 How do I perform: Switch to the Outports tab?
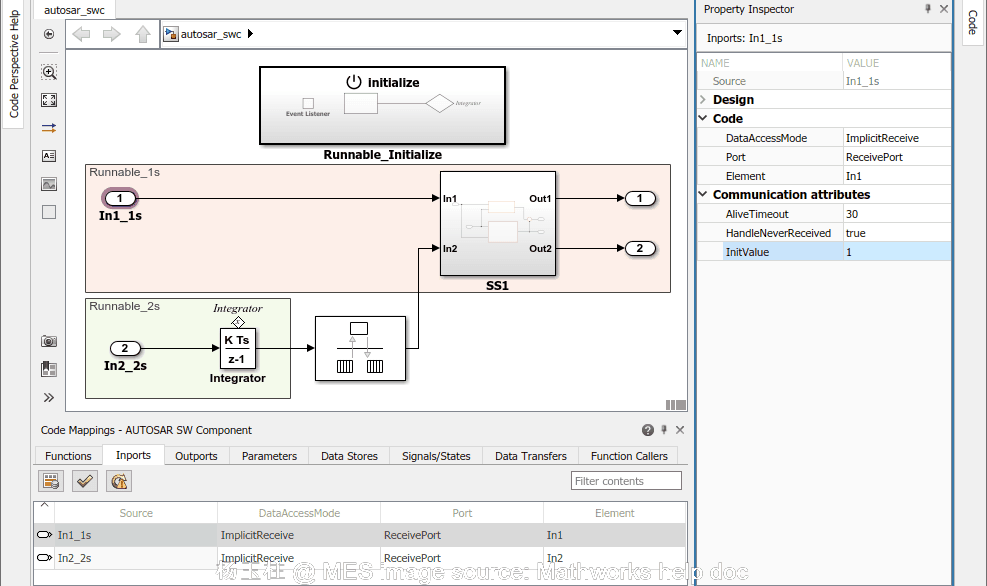click(196, 455)
